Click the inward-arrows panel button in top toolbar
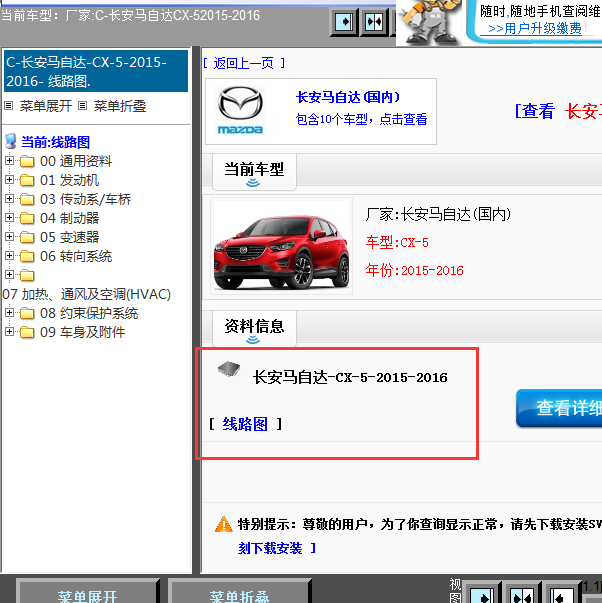Screen dimensions: 602x603 pos(374,22)
